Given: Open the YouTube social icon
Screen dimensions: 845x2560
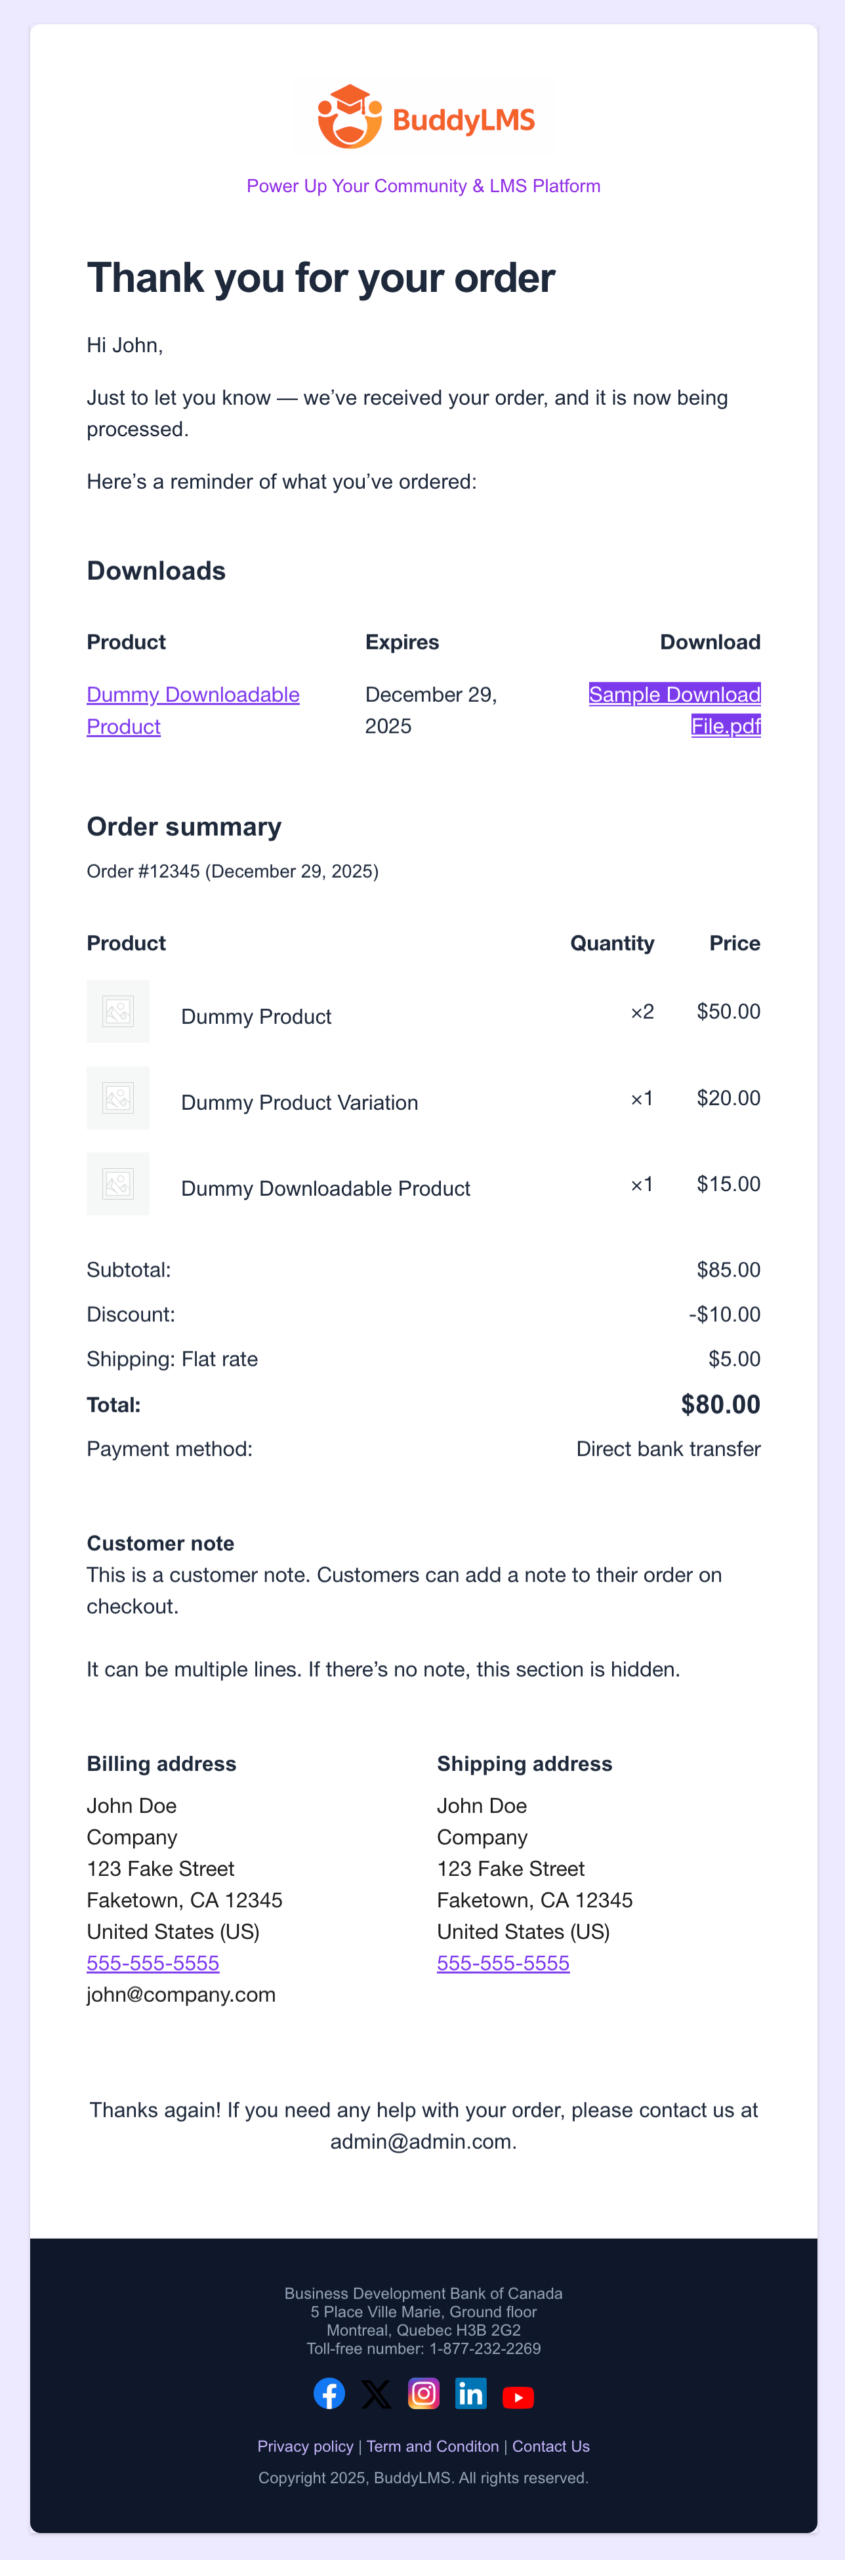Looking at the screenshot, I should 518,2396.
